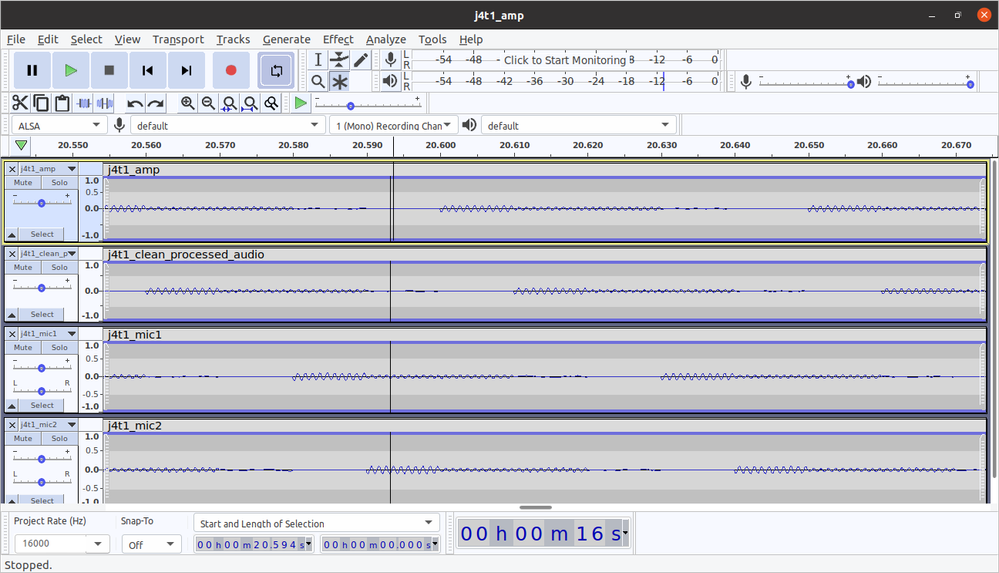Open the ALSA audio host dropdown
Image resolution: width=999 pixels, height=573 pixels.
tap(57, 125)
